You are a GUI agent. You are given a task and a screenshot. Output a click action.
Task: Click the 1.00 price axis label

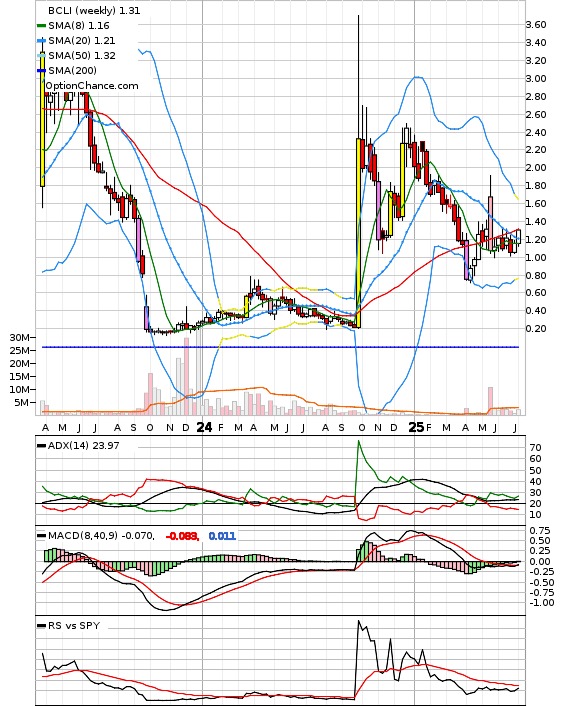[536, 258]
